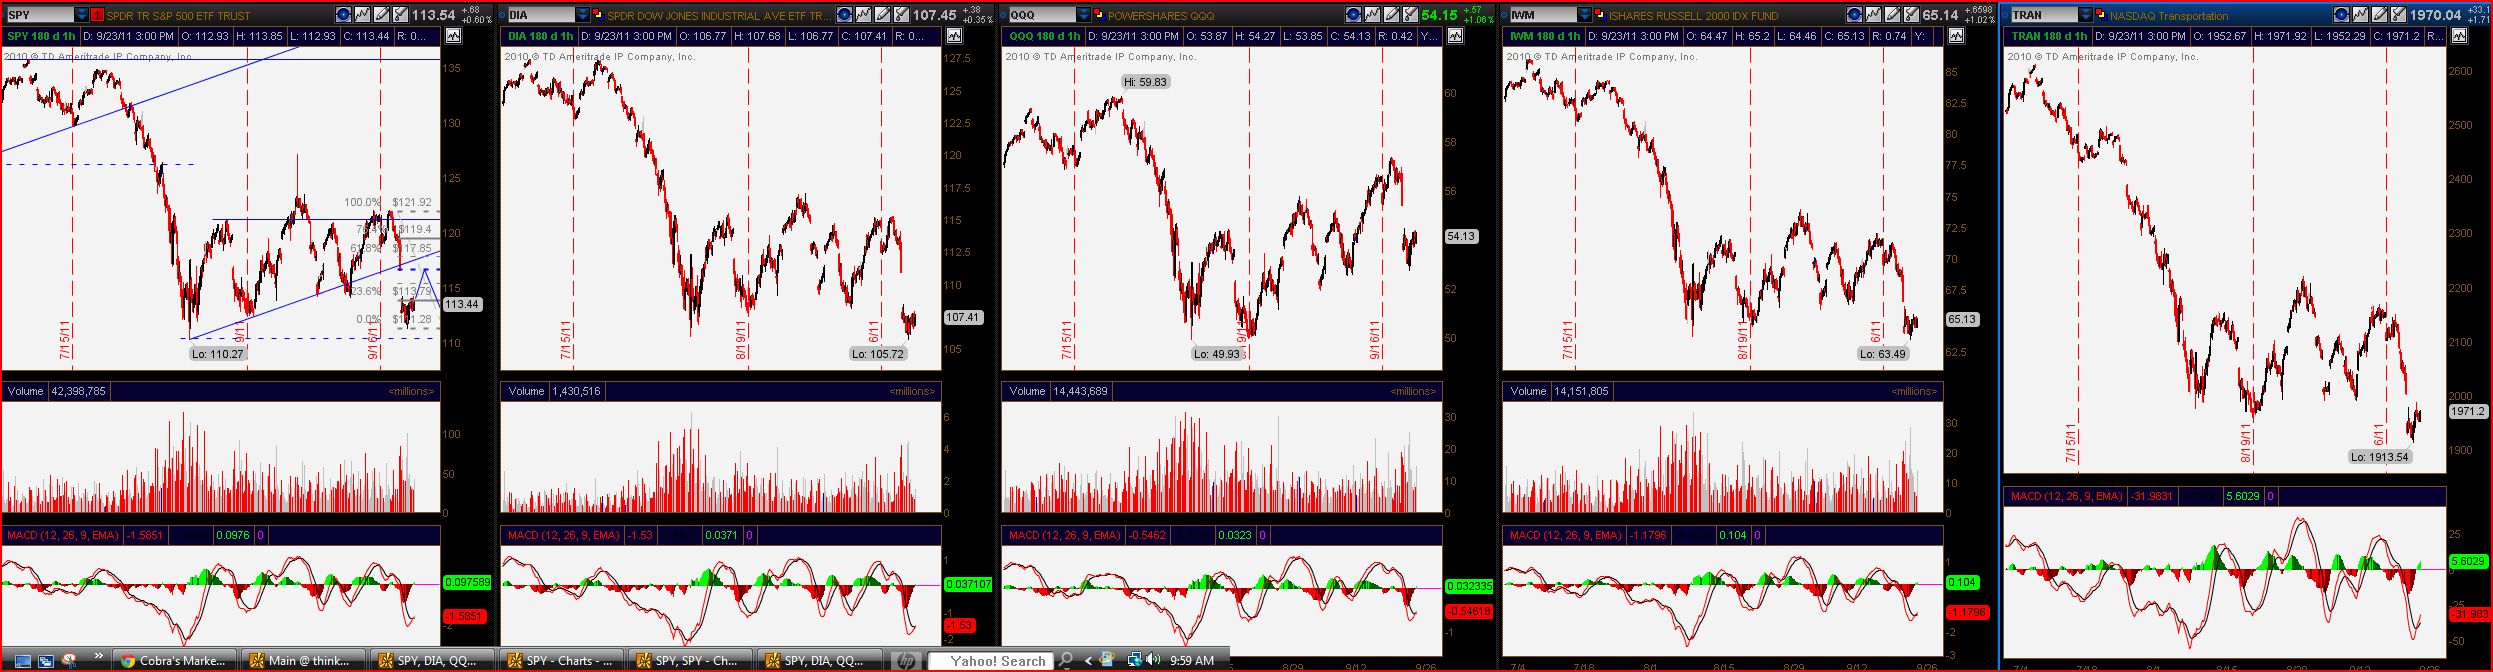
Task: Click chart mode icon beside DIA quote bar
Action: tap(954, 35)
